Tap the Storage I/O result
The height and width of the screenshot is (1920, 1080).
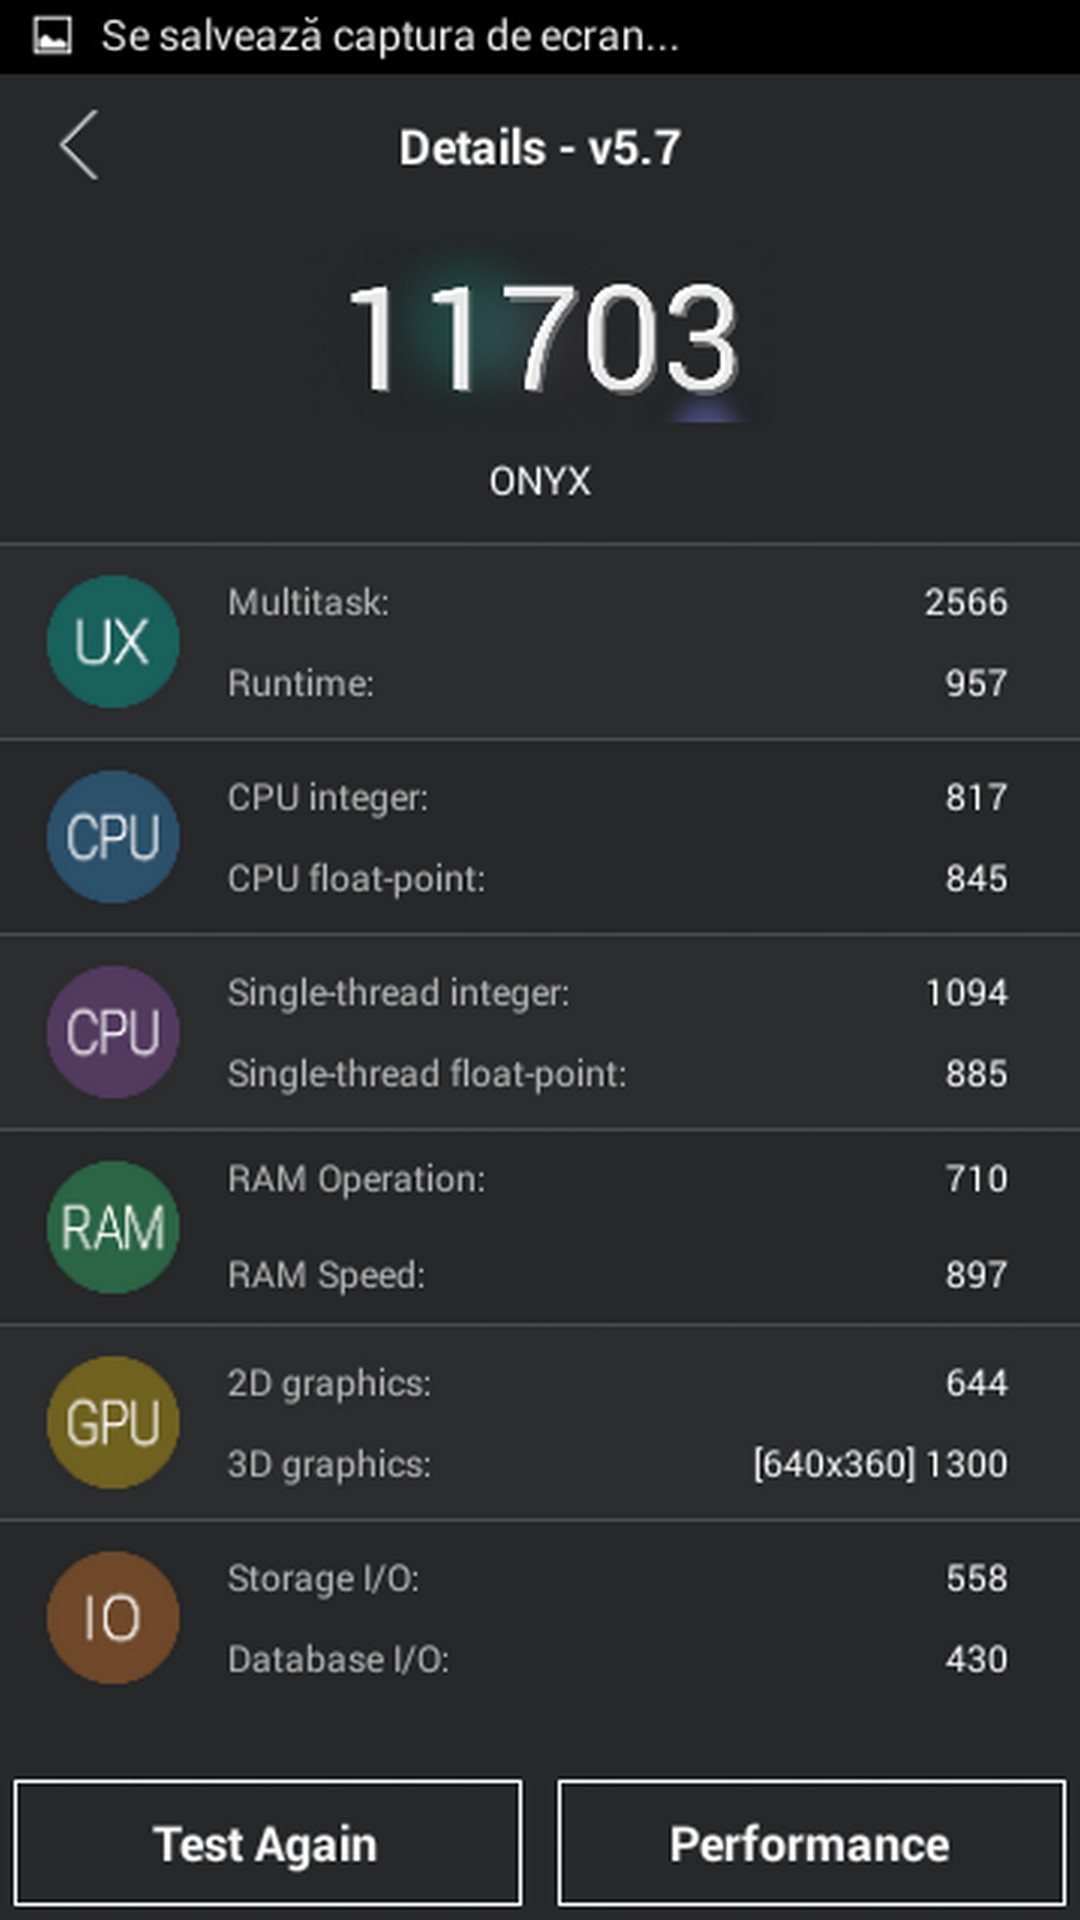click(x=617, y=1579)
